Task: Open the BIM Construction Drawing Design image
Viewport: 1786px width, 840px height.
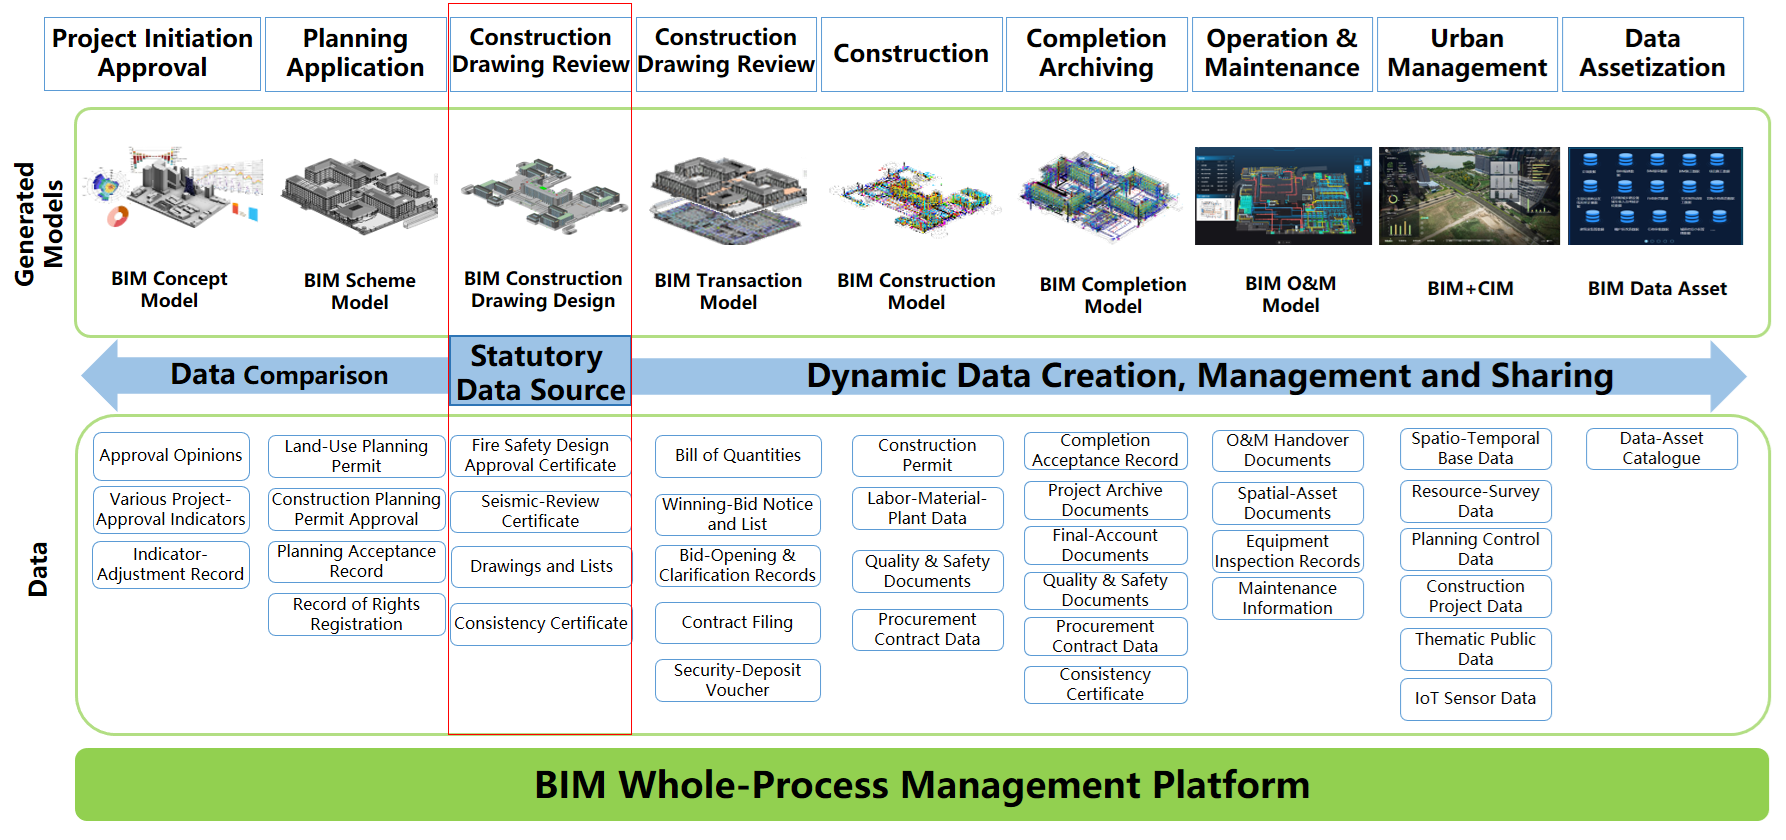Action: pos(543,195)
